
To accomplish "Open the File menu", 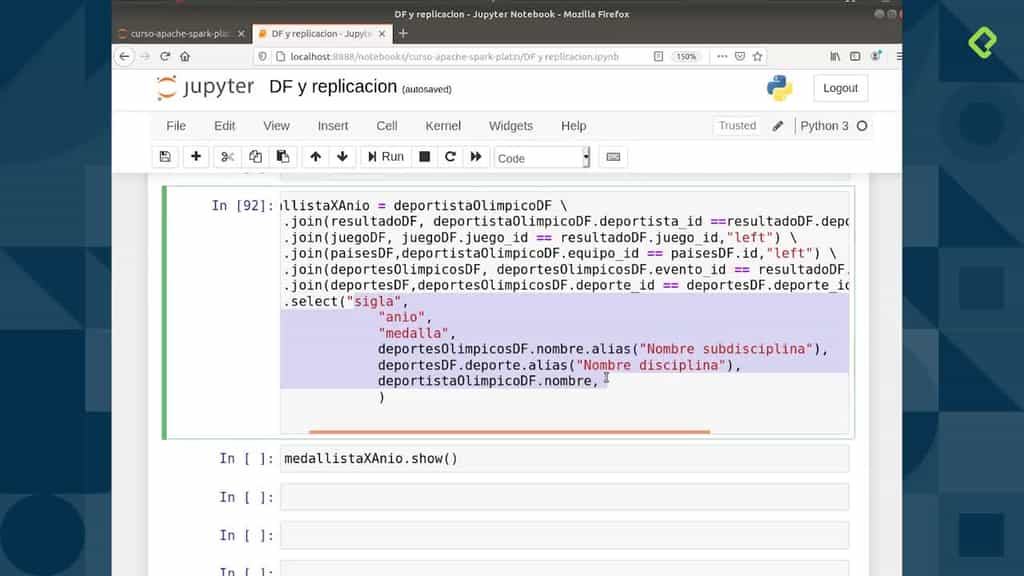I will point(176,125).
